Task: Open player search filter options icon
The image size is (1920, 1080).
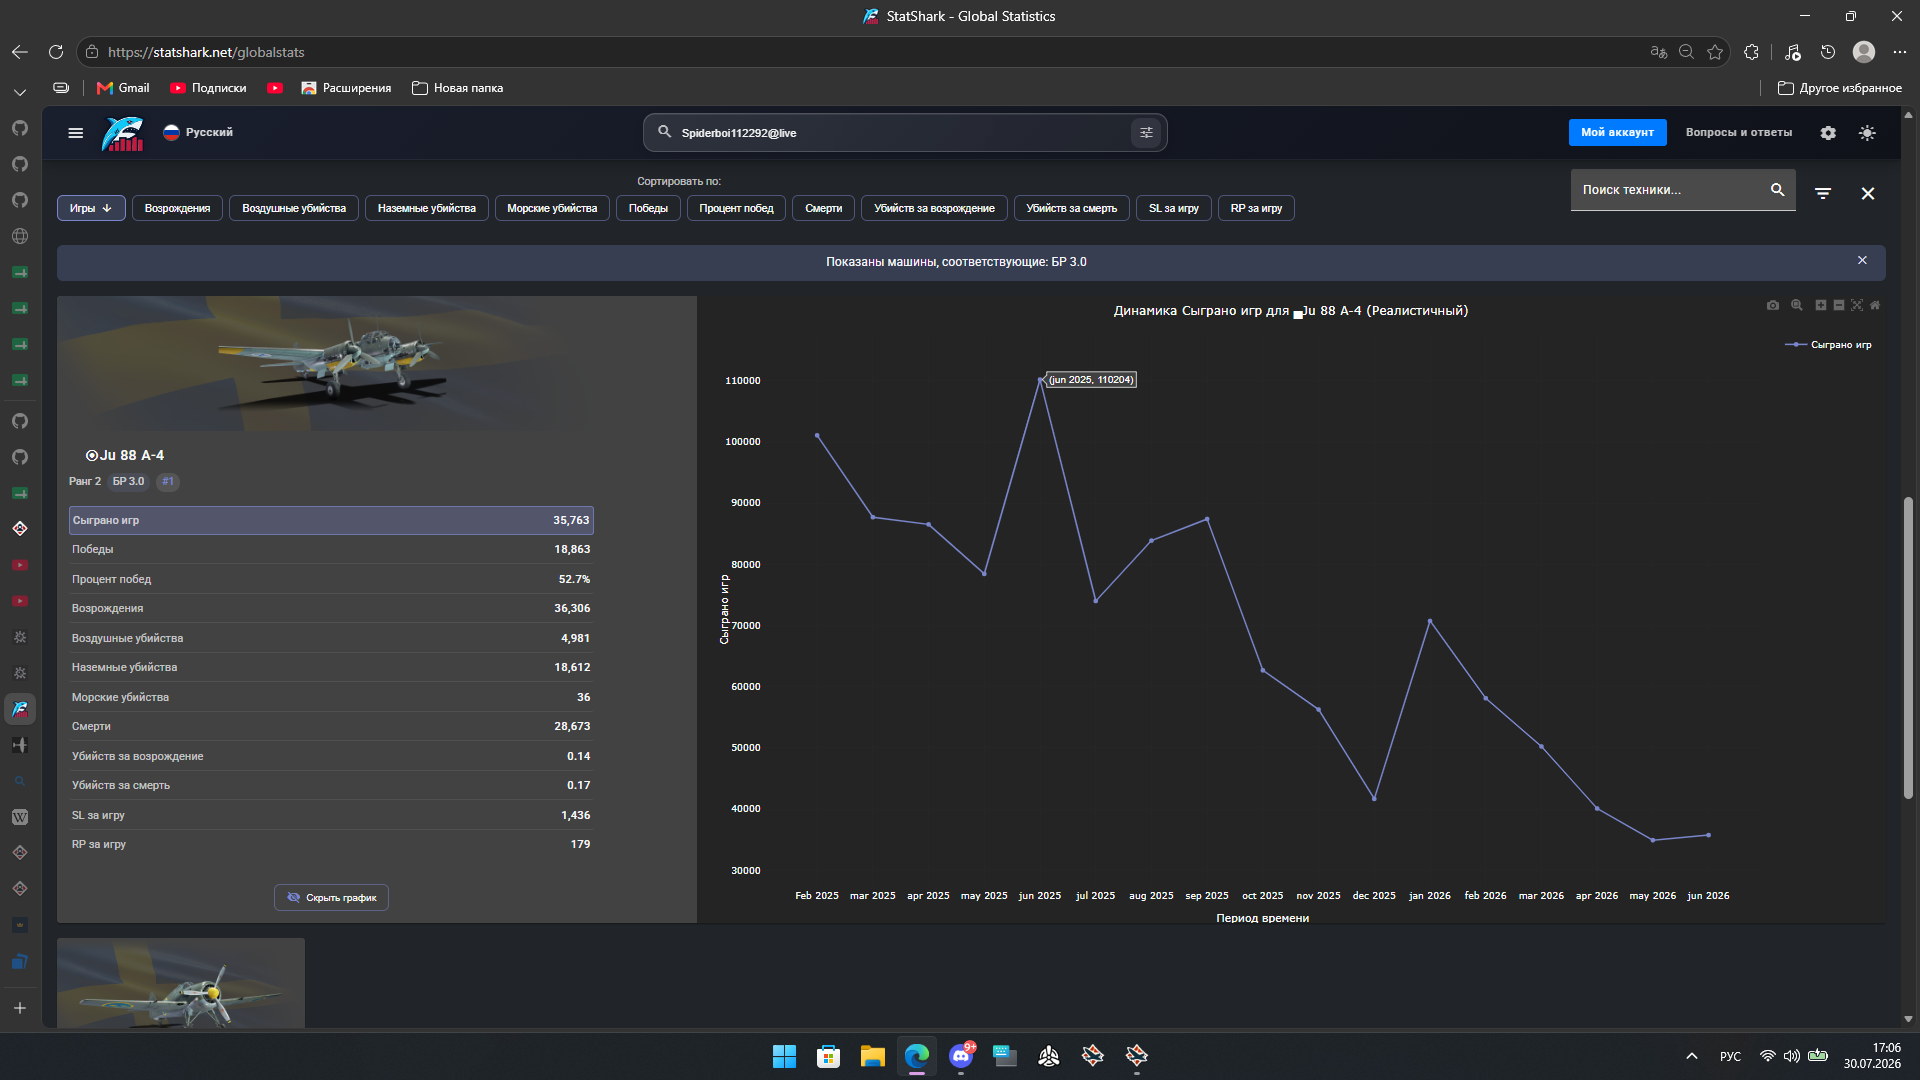Action: pos(1146,133)
